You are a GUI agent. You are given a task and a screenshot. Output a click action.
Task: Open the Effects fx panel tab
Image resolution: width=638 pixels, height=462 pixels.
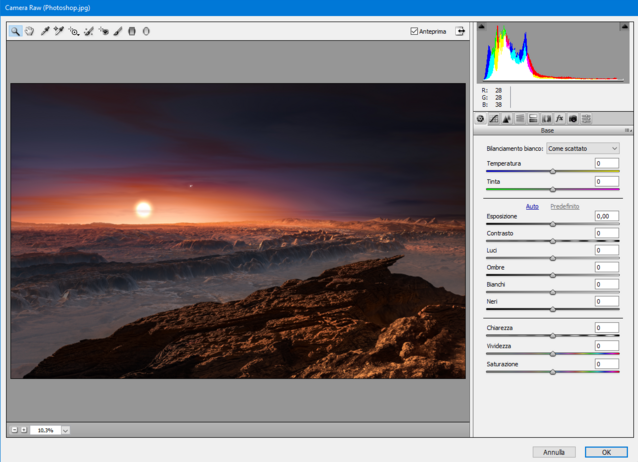pyautogui.click(x=559, y=119)
